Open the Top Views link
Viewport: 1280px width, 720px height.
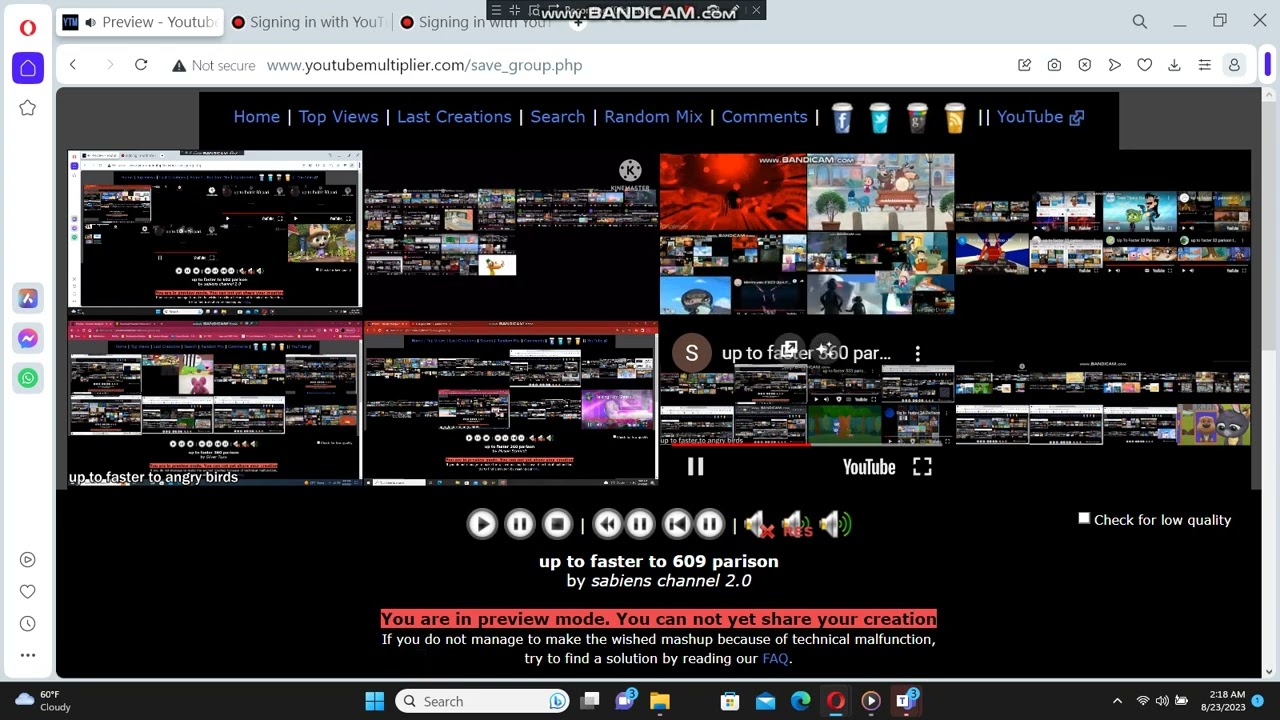pos(338,117)
